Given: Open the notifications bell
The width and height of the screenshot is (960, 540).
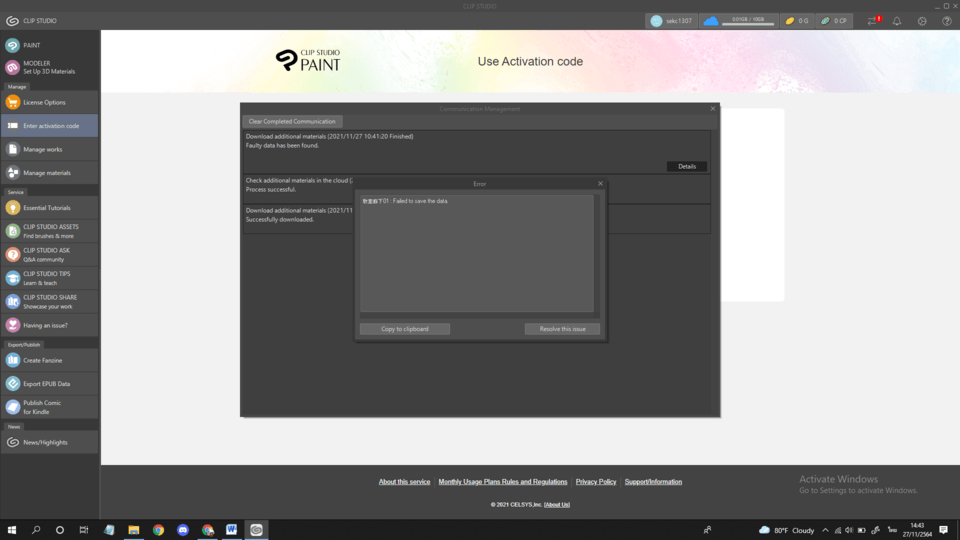Looking at the screenshot, I should pyautogui.click(x=897, y=21).
